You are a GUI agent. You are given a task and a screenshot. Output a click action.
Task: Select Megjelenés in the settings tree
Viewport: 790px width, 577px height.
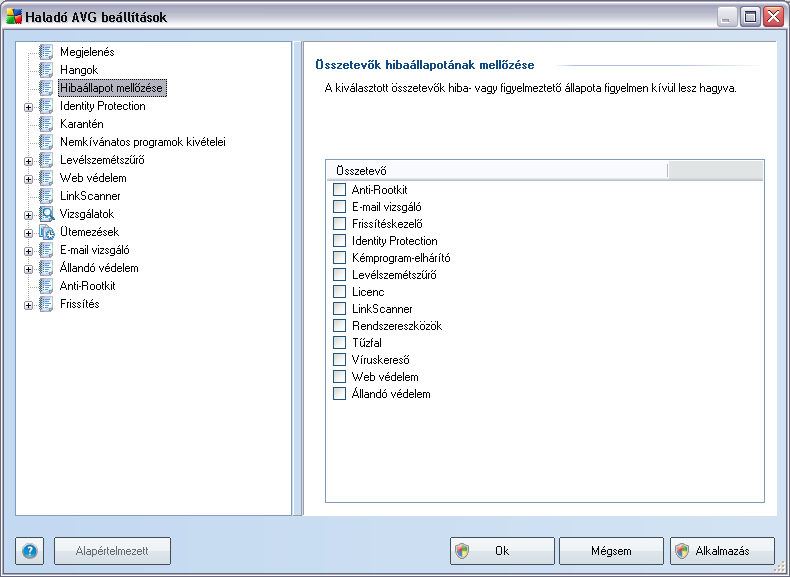[87, 52]
